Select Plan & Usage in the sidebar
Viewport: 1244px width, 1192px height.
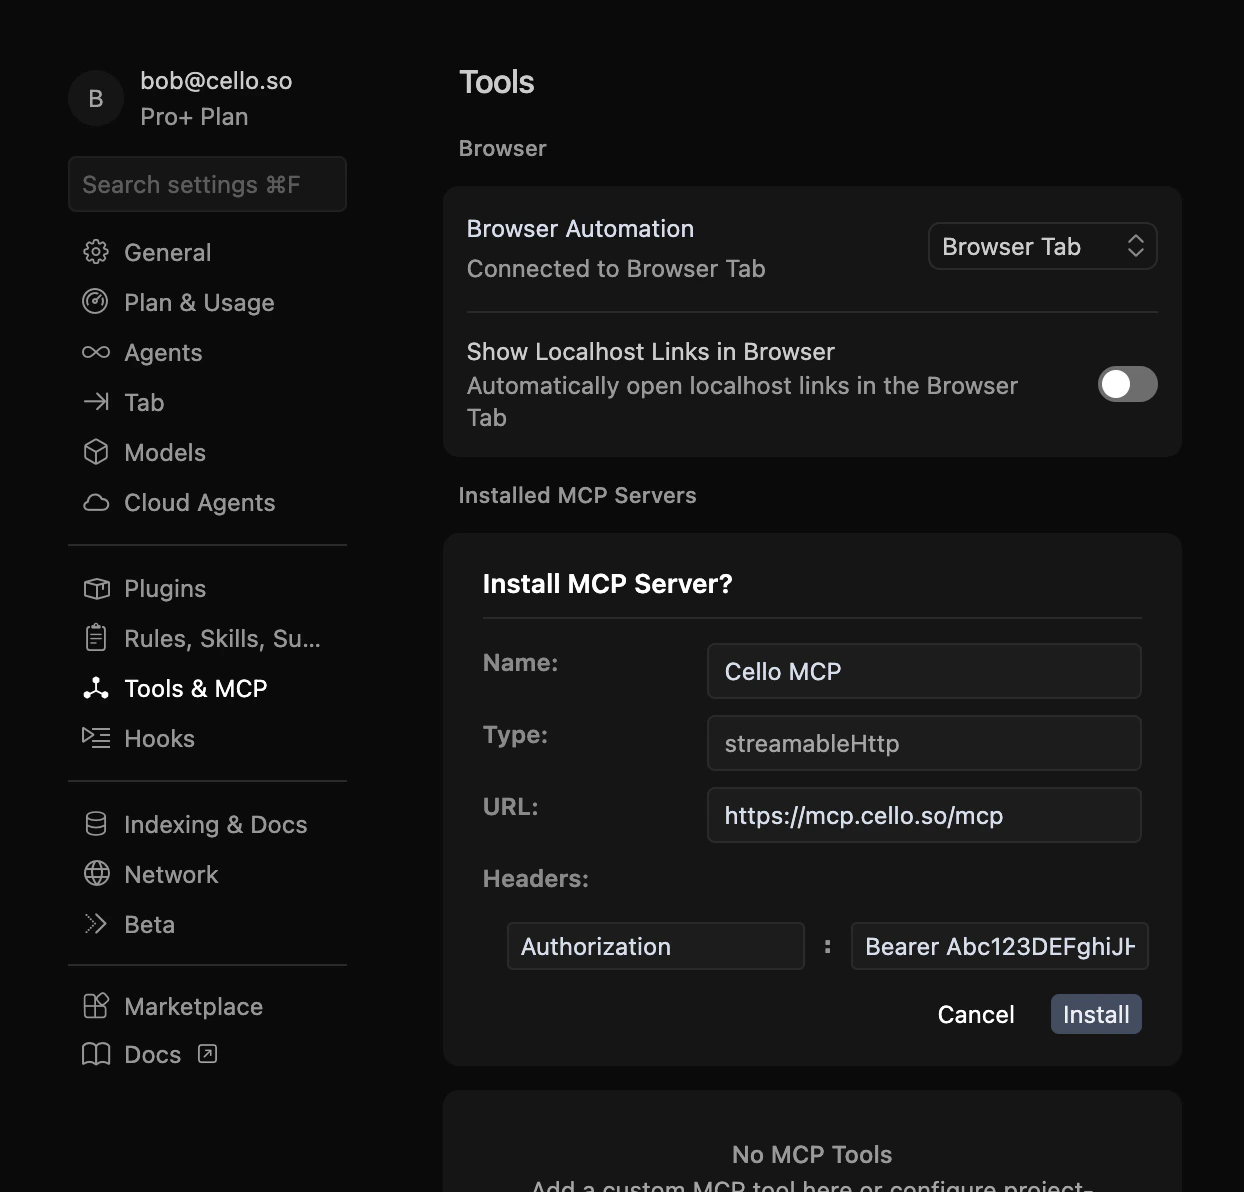[96, 302]
